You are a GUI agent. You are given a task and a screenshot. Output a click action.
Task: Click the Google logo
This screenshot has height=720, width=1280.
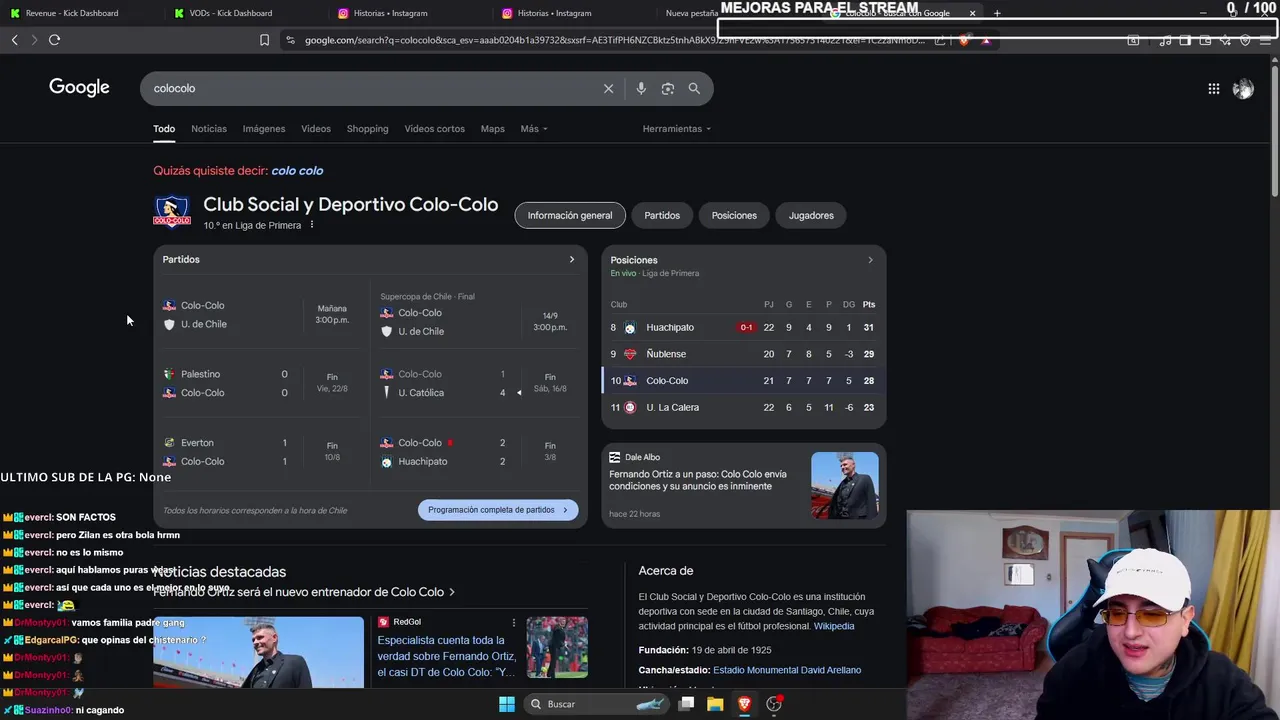point(79,88)
